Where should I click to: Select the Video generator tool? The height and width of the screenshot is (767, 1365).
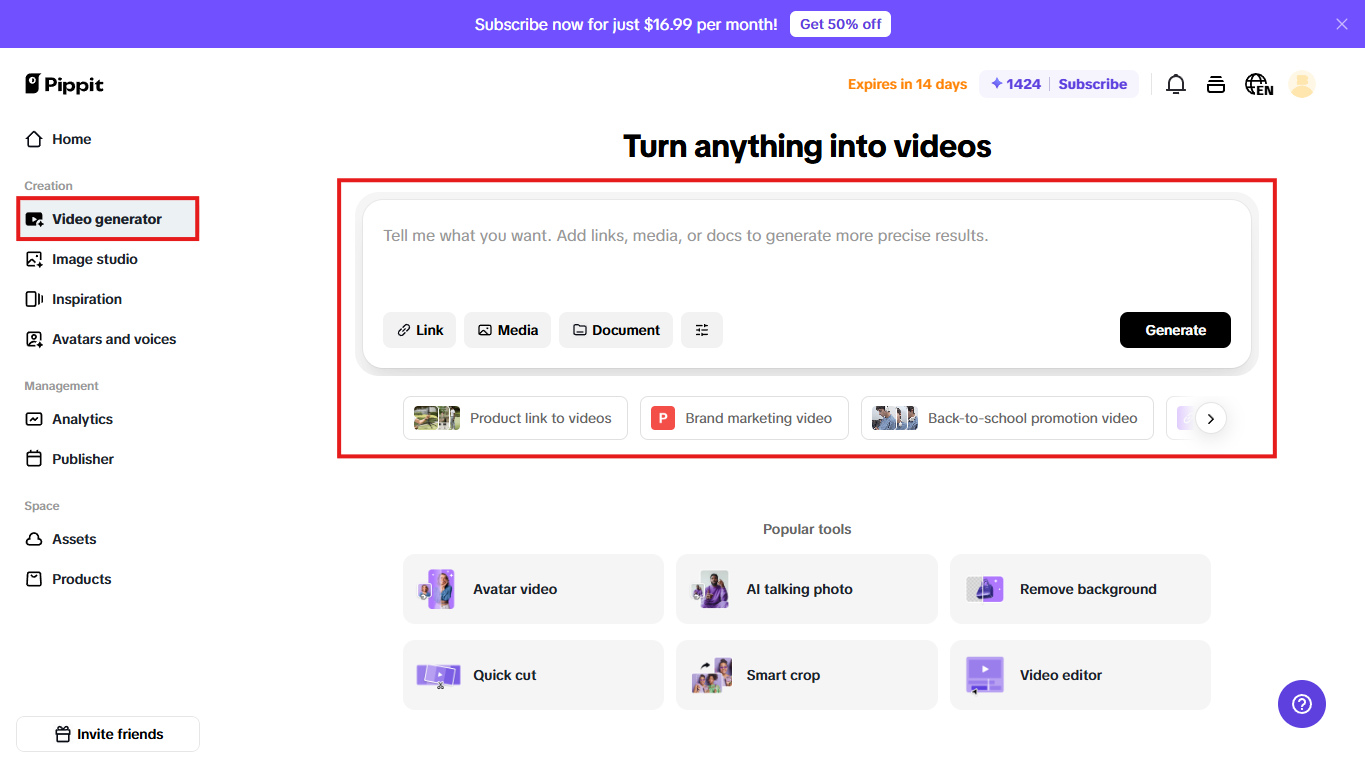point(106,218)
